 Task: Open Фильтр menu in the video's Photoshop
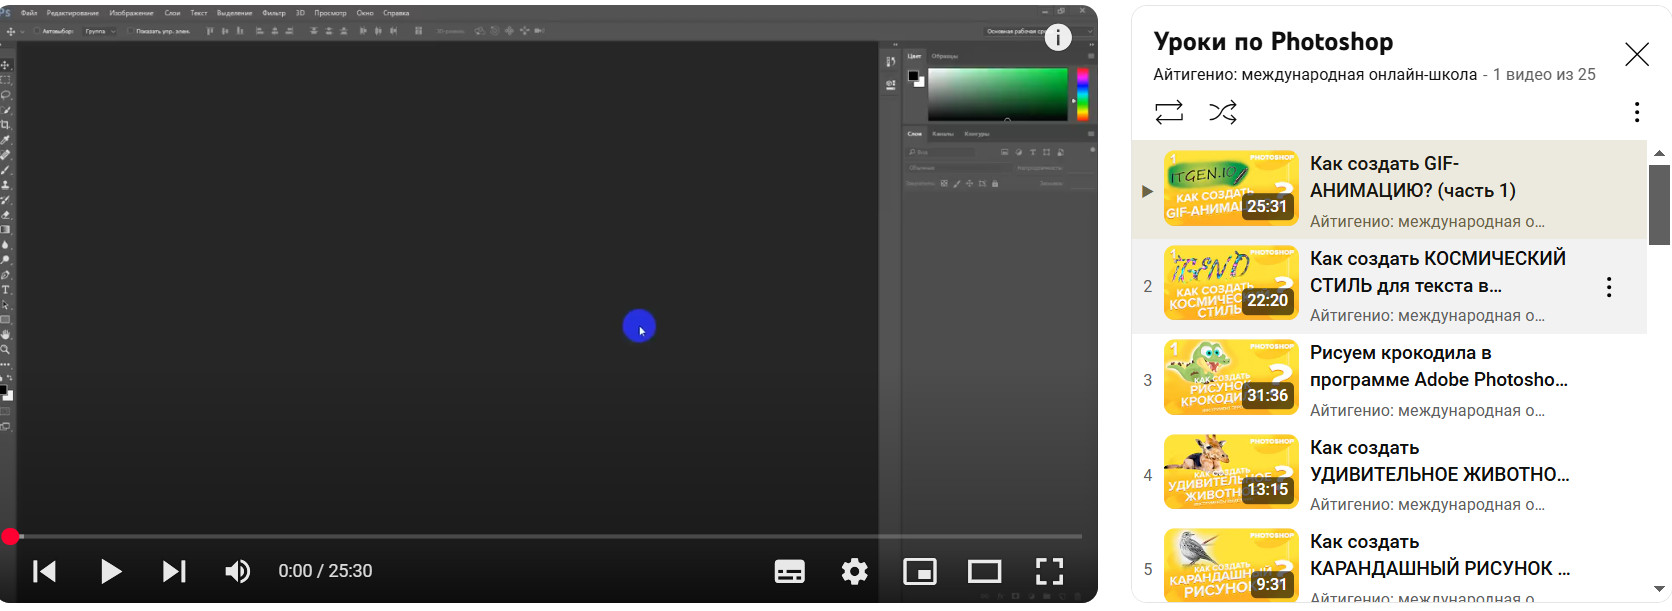[274, 13]
